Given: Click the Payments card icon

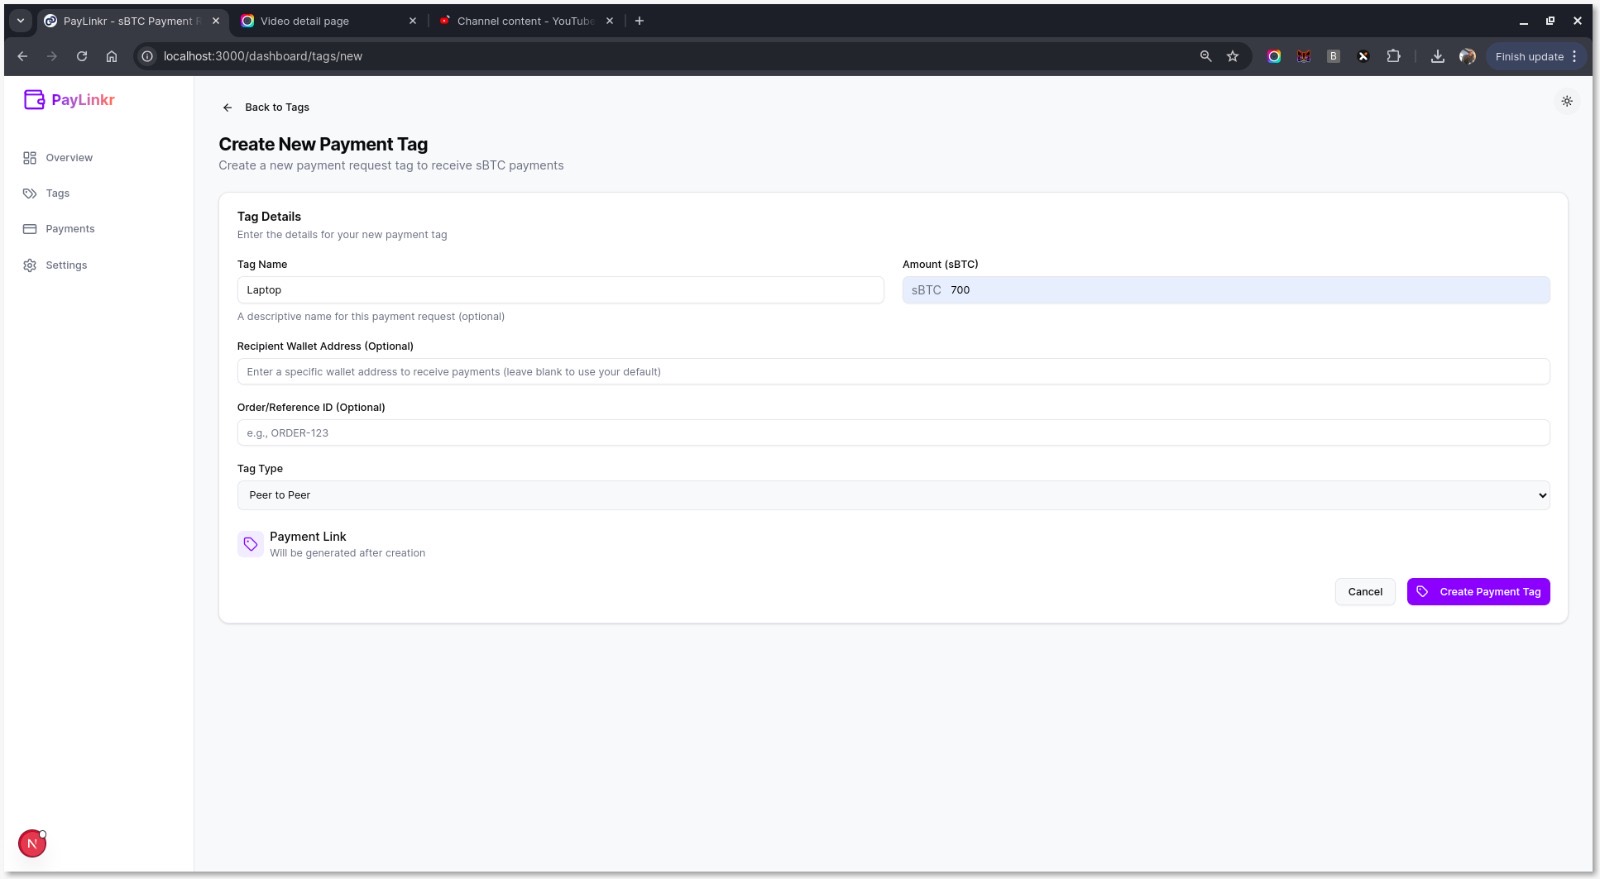Looking at the screenshot, I should [x=30, y=229].
